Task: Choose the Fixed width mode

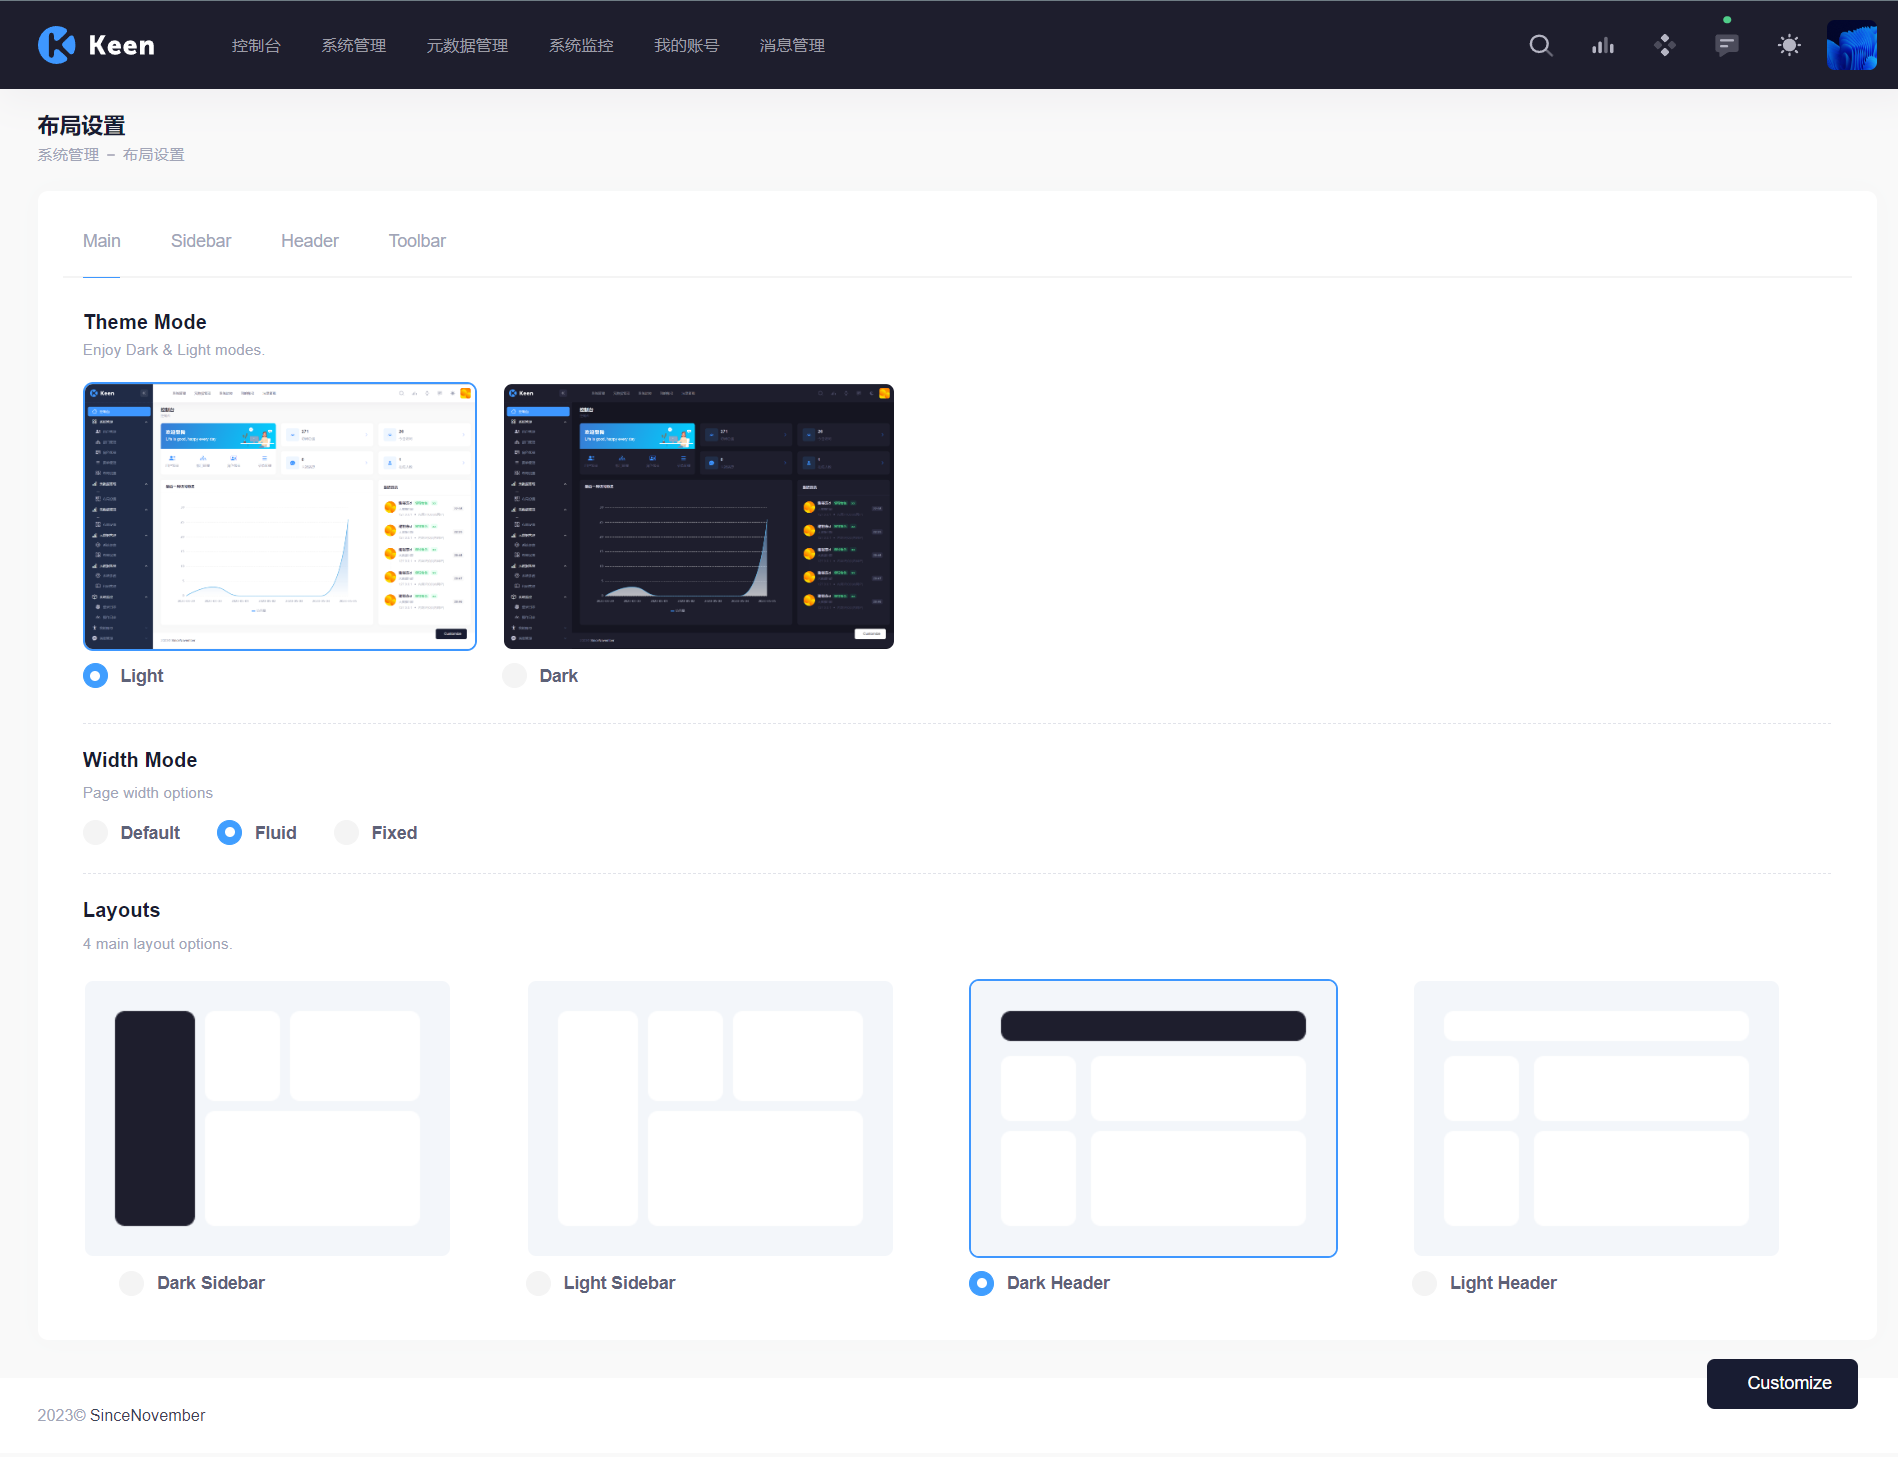Action: pos(347,833)
